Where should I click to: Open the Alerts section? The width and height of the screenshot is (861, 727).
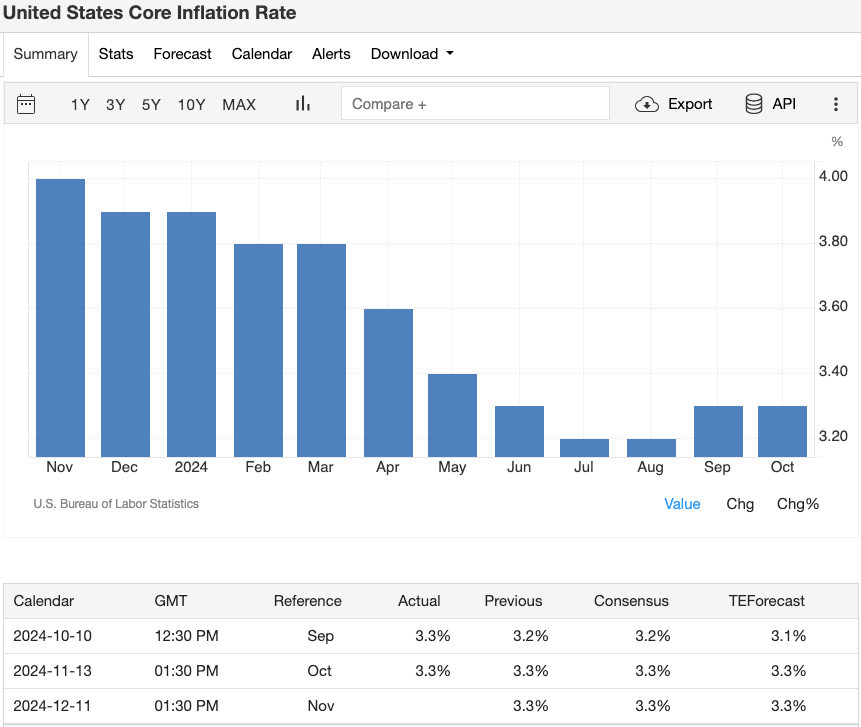coord(331,54)
